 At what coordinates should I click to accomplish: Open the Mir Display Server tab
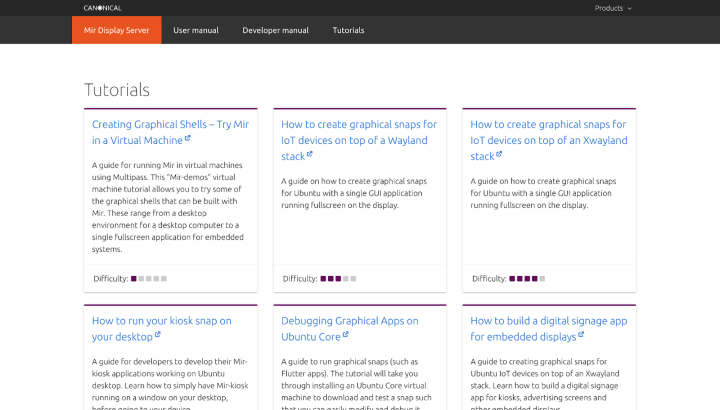click(x=117, y=30)
